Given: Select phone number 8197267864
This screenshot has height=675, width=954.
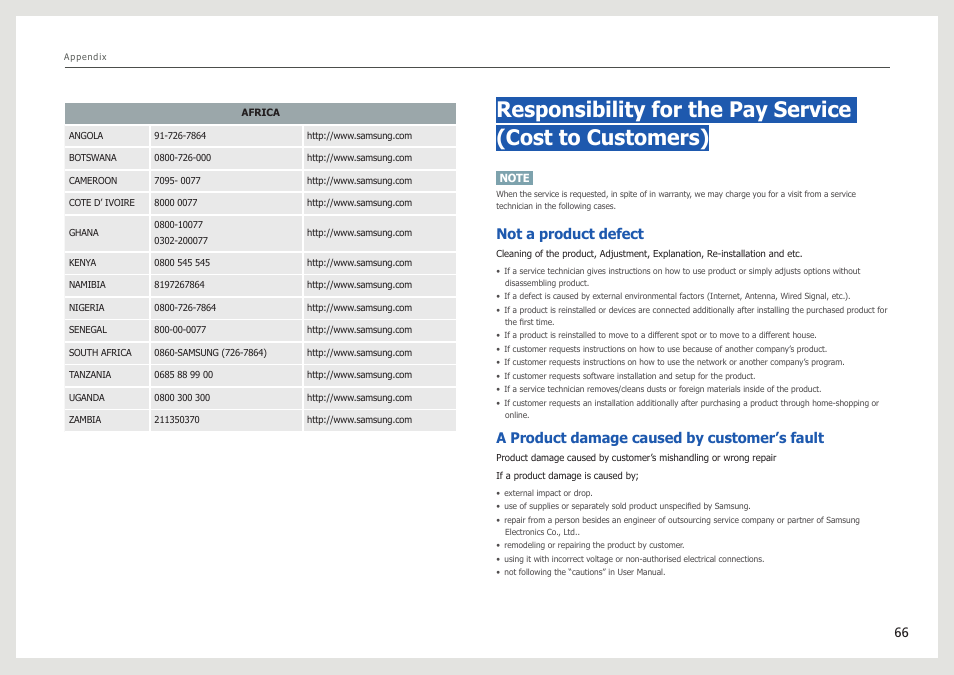Looking at the screenshot, I should [179, 285].
